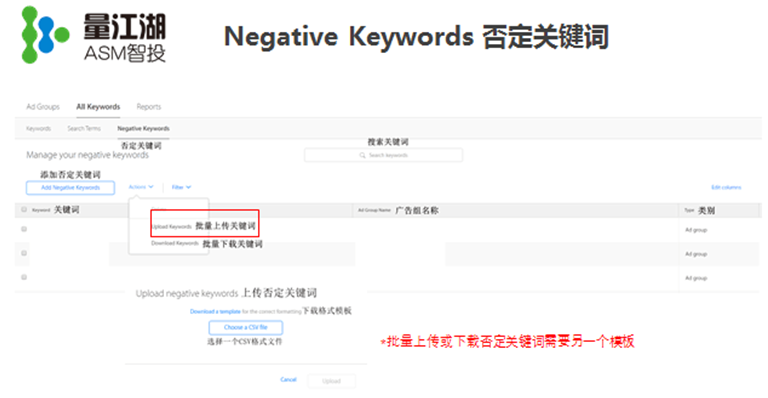The width and height of the screenshot is (768, 398).
Task: Select the Search Terms sub-tab
Action: (x=84, y=128)
